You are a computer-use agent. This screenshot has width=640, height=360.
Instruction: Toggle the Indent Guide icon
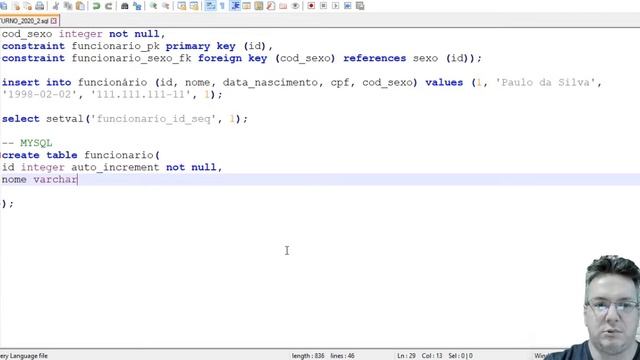coord(236,6)
